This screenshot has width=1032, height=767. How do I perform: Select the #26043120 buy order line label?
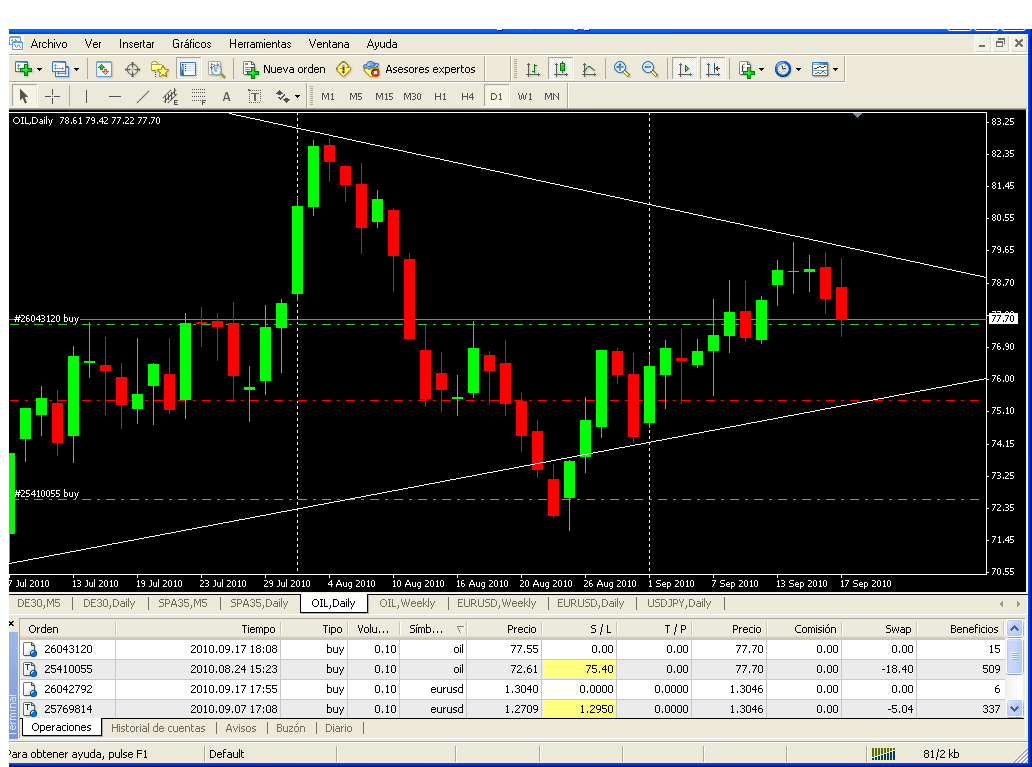coord(46,319)
